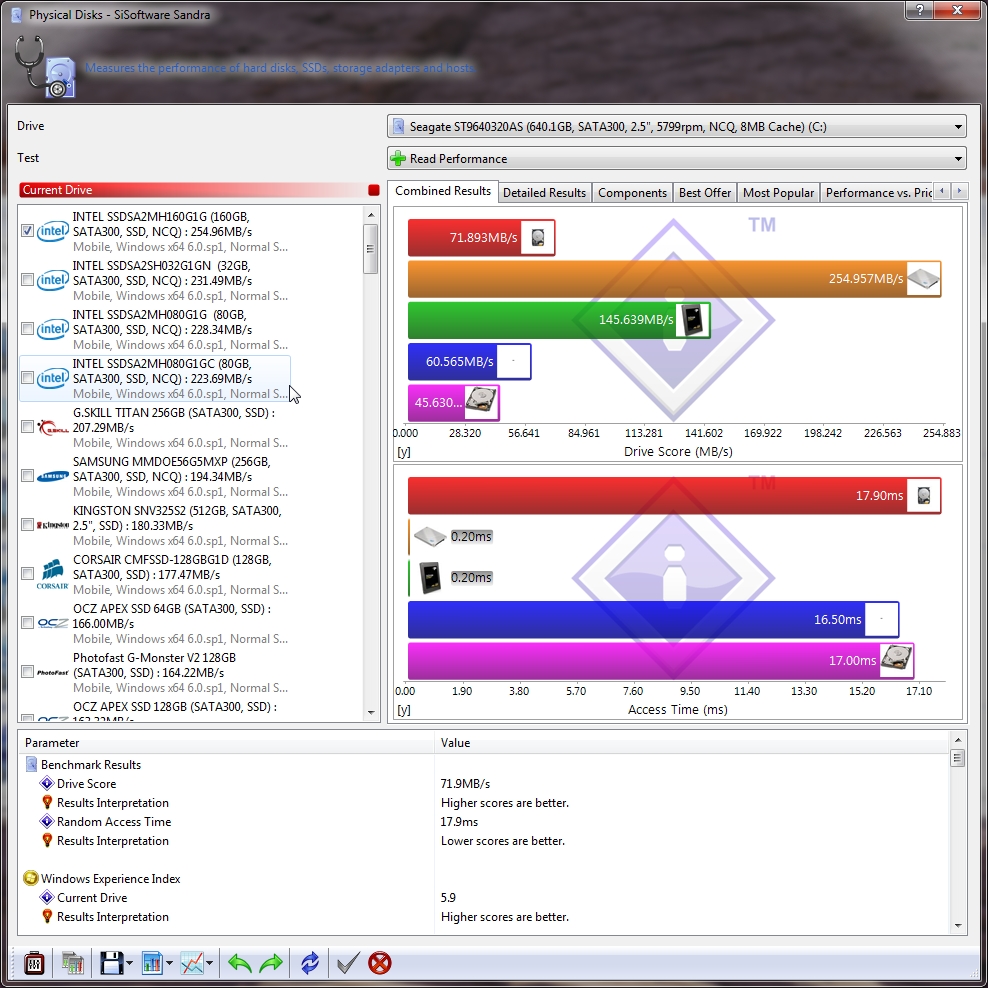The image size is (988, 988).
Task: Click the green 145.639MB/s score bar
Action: coord(559,320)
